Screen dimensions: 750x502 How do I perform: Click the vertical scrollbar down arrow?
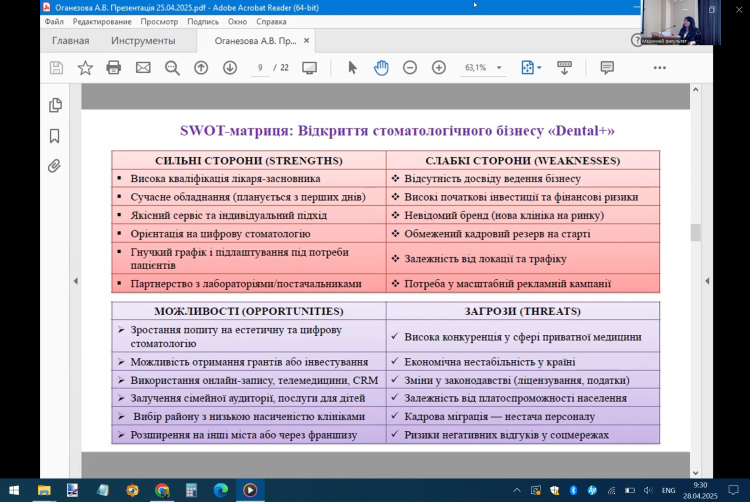pyautogui.click(x=696, y=473)
